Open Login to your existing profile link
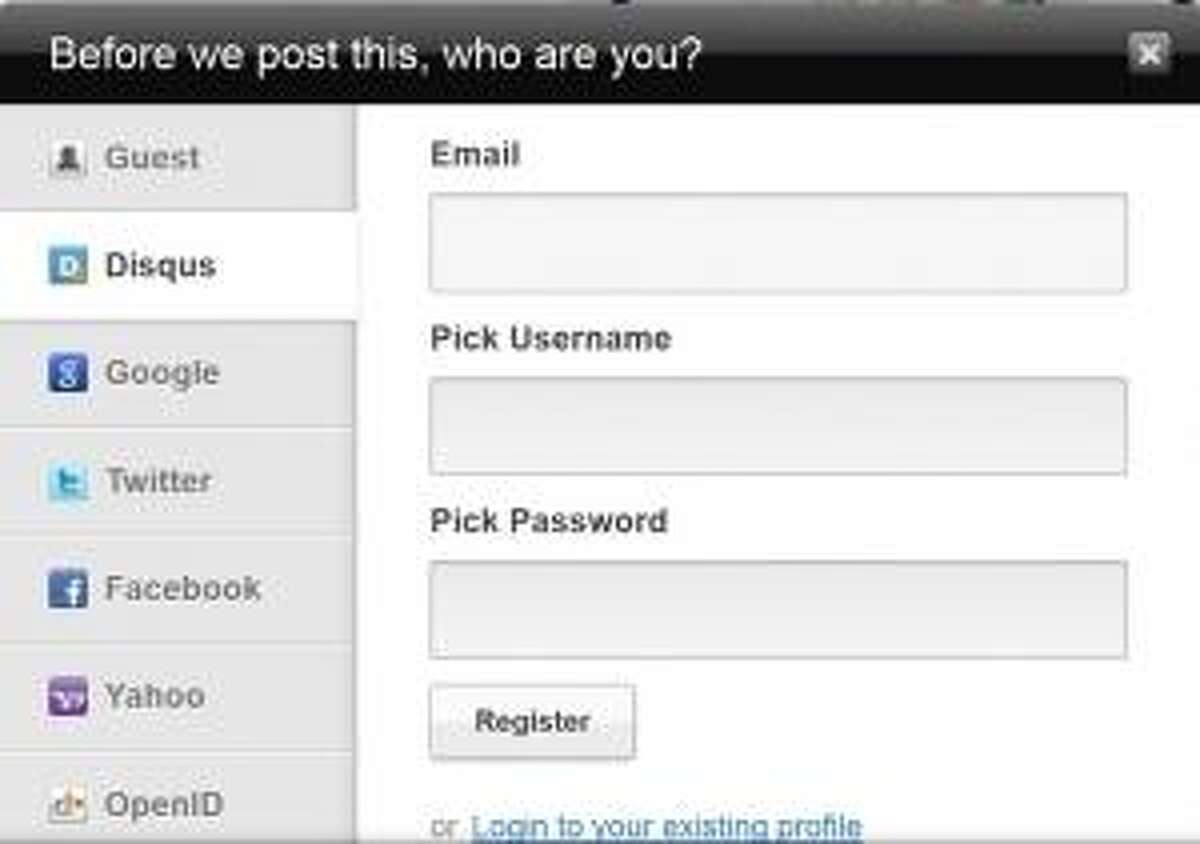Screen dimensions: 1200x844 pos(666,827)
